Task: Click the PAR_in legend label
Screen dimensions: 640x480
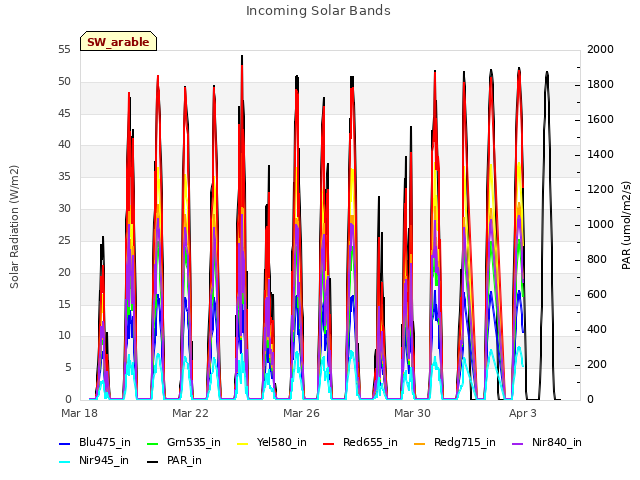Action: [x=184, y=460]
